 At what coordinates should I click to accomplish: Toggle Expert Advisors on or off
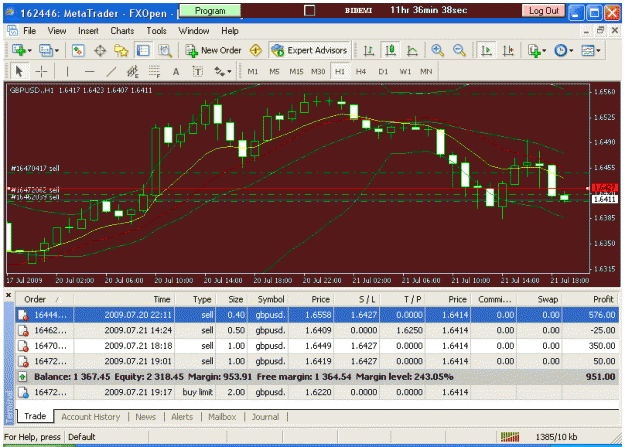click(309, 51)
